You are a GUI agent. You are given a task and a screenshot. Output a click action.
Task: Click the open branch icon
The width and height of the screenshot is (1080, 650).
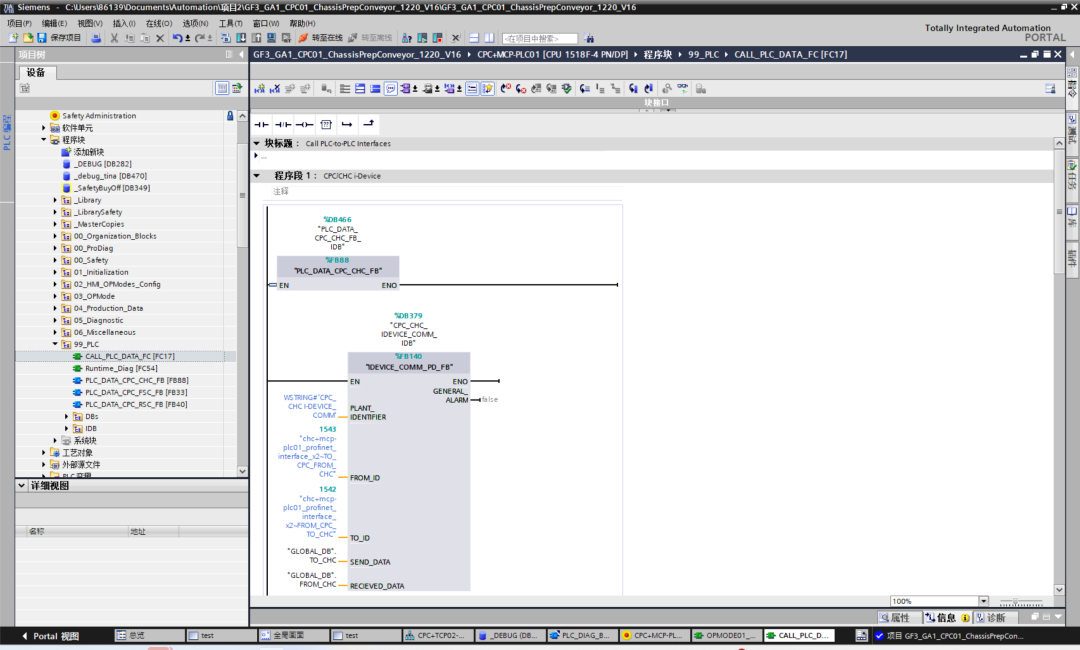point(347,125)
